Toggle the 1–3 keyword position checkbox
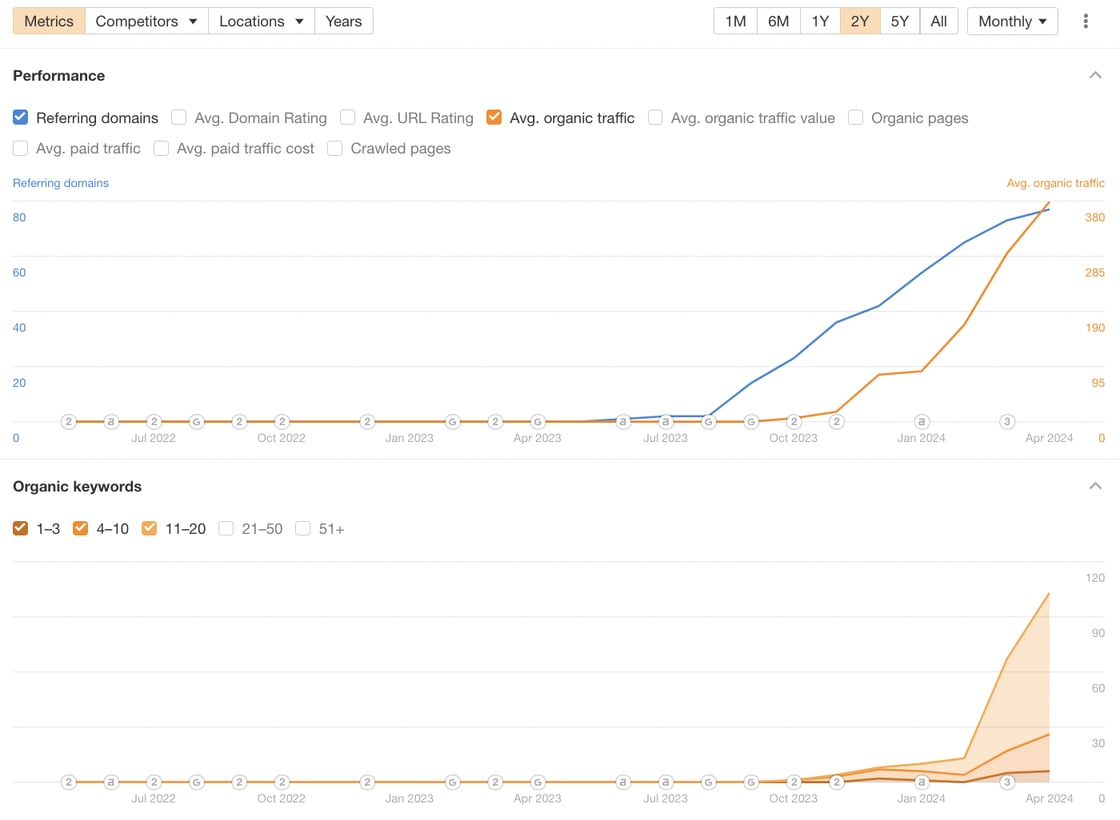Image resolution: width=1120 pixels, height=820 pixels. click(20, 528)
